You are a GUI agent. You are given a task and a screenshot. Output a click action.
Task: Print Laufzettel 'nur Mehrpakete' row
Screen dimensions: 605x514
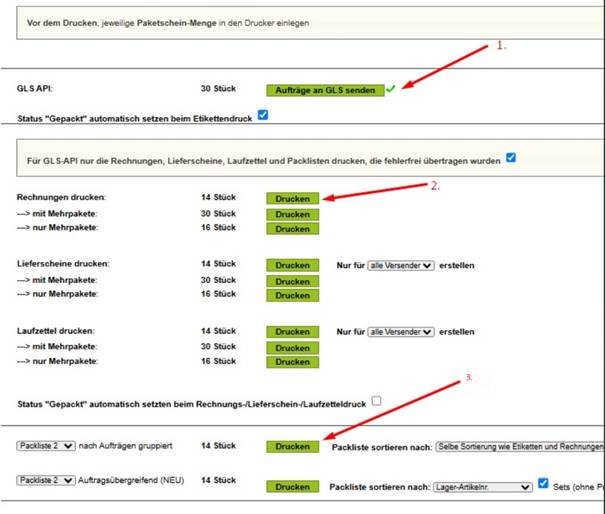(292, 361)
